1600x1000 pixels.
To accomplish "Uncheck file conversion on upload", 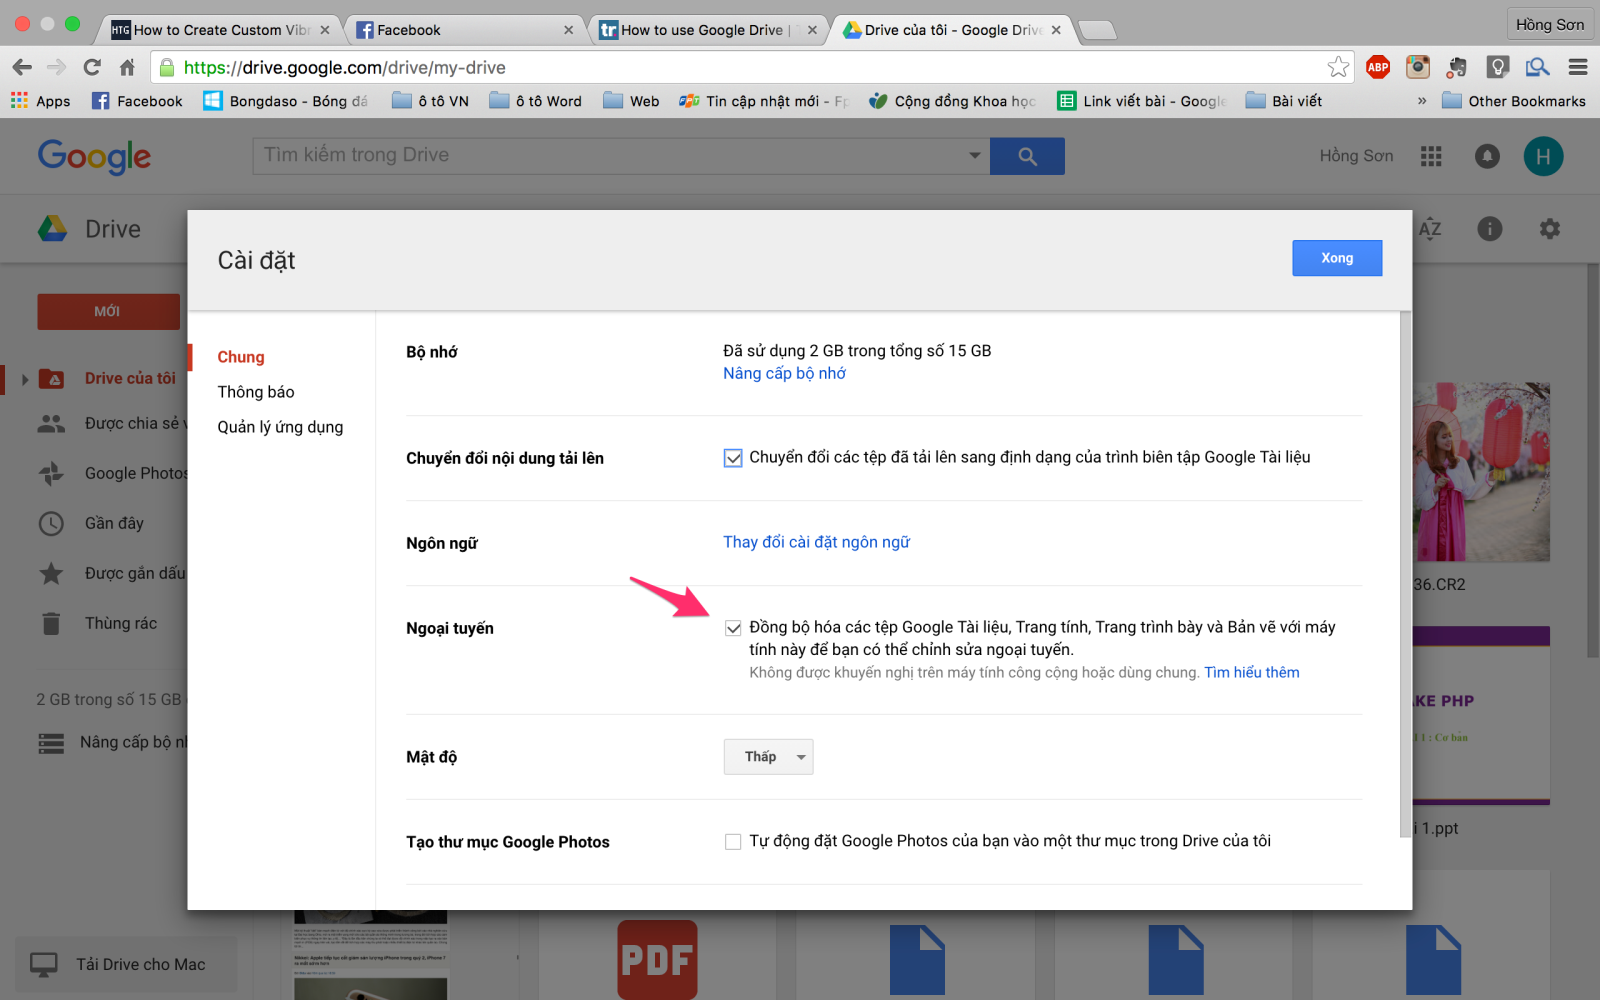I will [x=733, y=457].
